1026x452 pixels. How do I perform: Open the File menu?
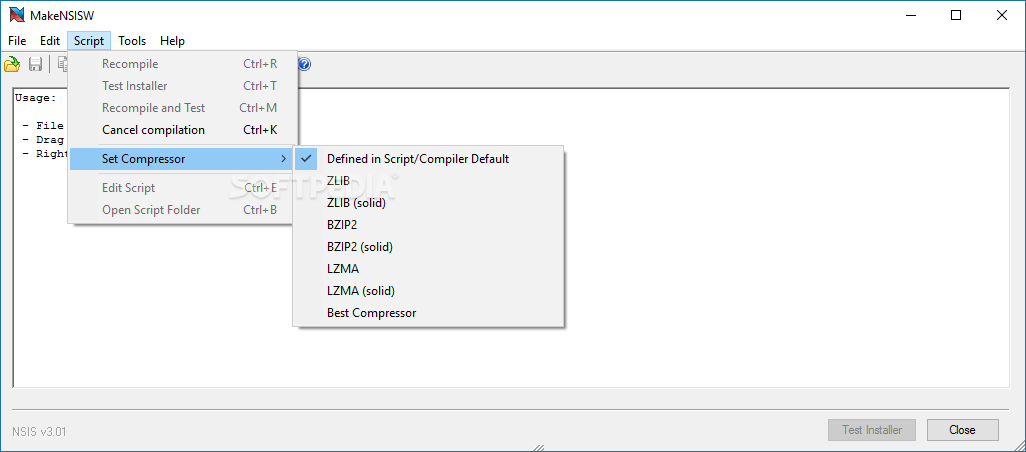tap(17, 41)
